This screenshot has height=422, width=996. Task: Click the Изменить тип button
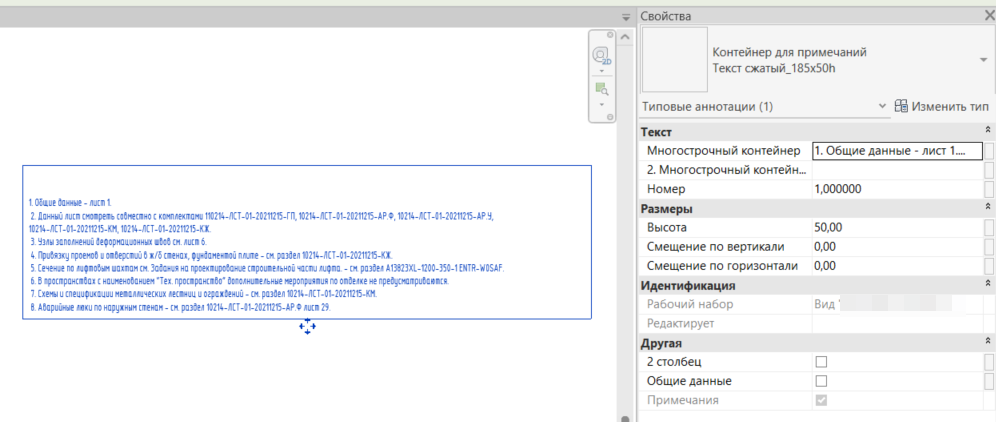click(942, 106)
